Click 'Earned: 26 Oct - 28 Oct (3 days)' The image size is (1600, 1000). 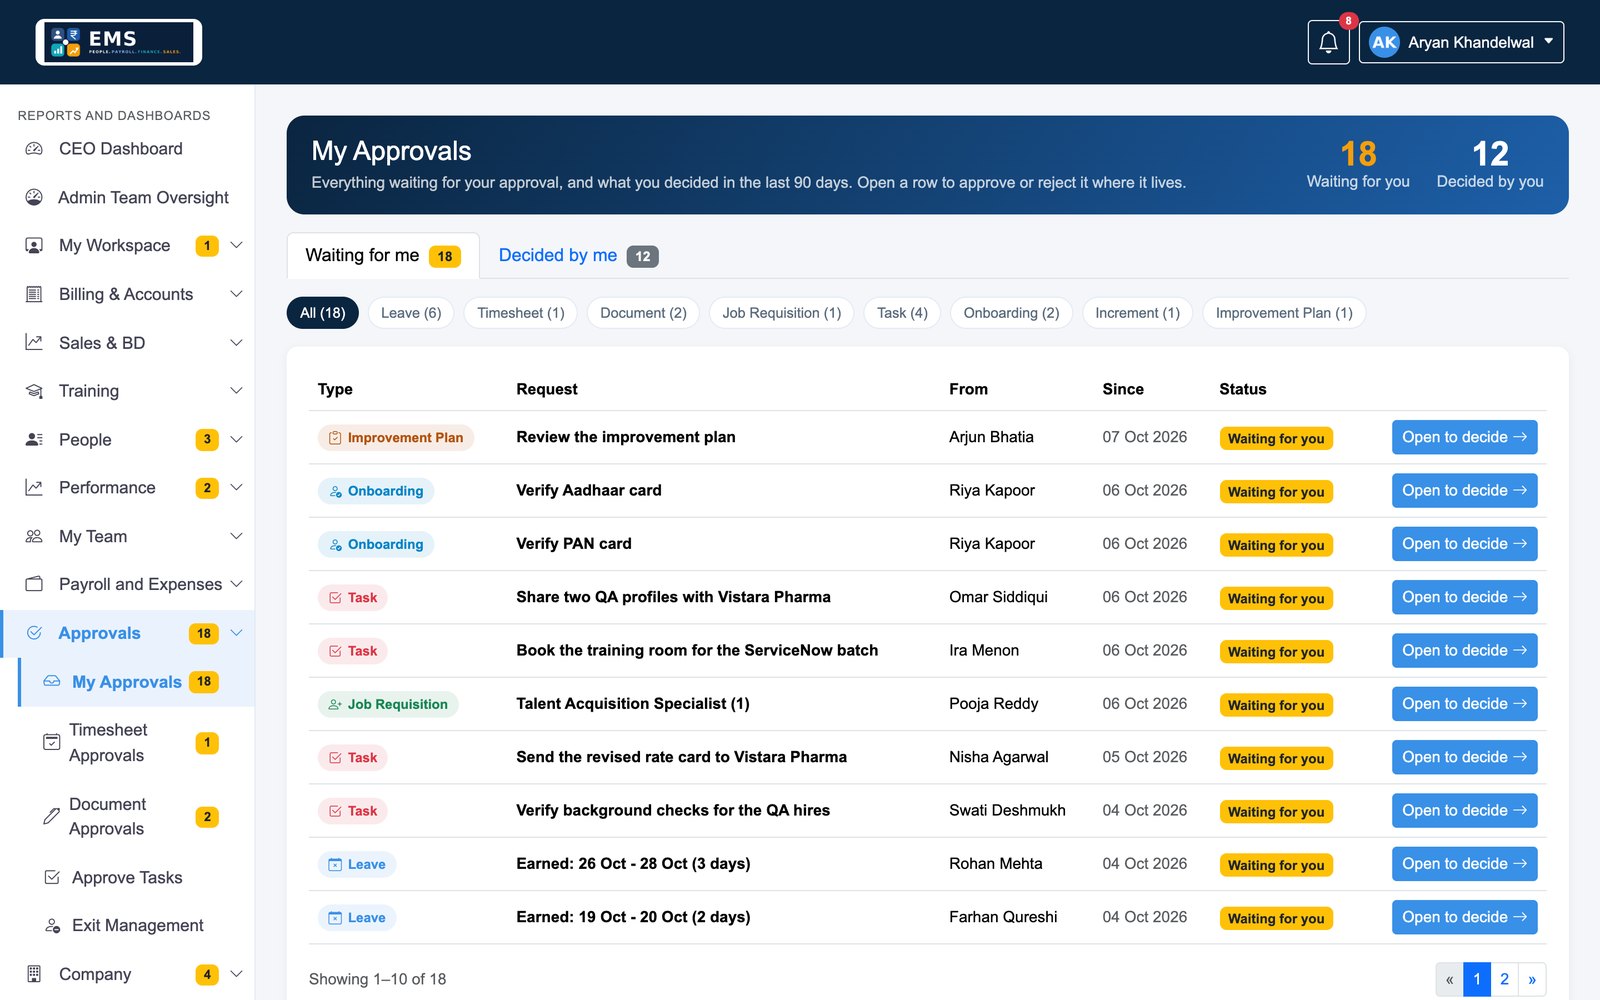point(633,864)
